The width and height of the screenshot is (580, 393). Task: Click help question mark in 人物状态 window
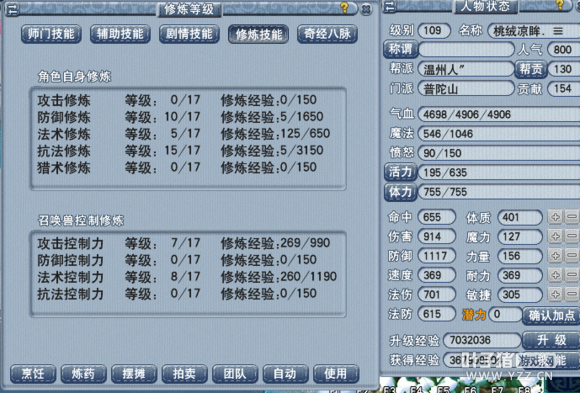(x=560, y=5)
